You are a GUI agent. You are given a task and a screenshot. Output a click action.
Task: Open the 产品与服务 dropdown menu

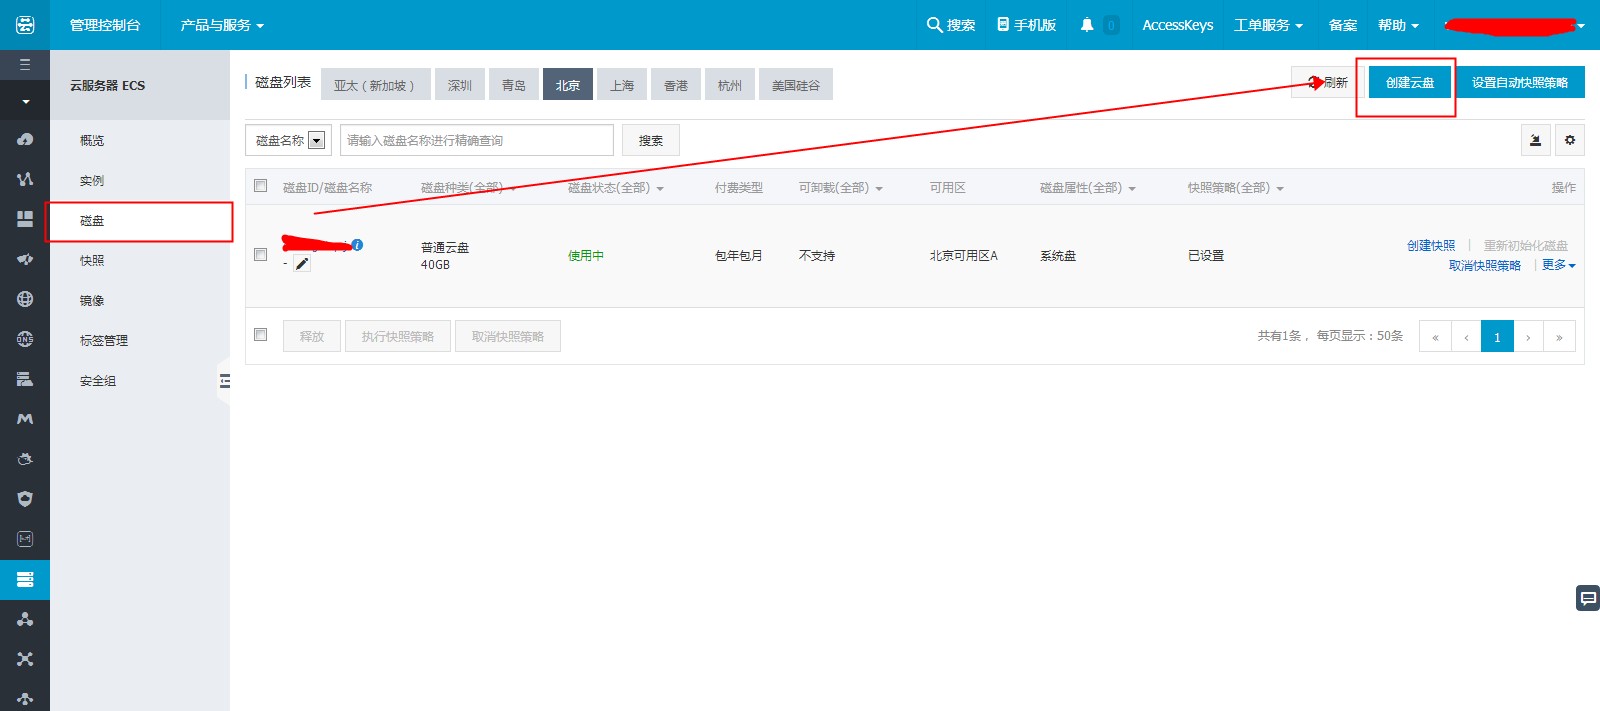(x=222, y=25)
